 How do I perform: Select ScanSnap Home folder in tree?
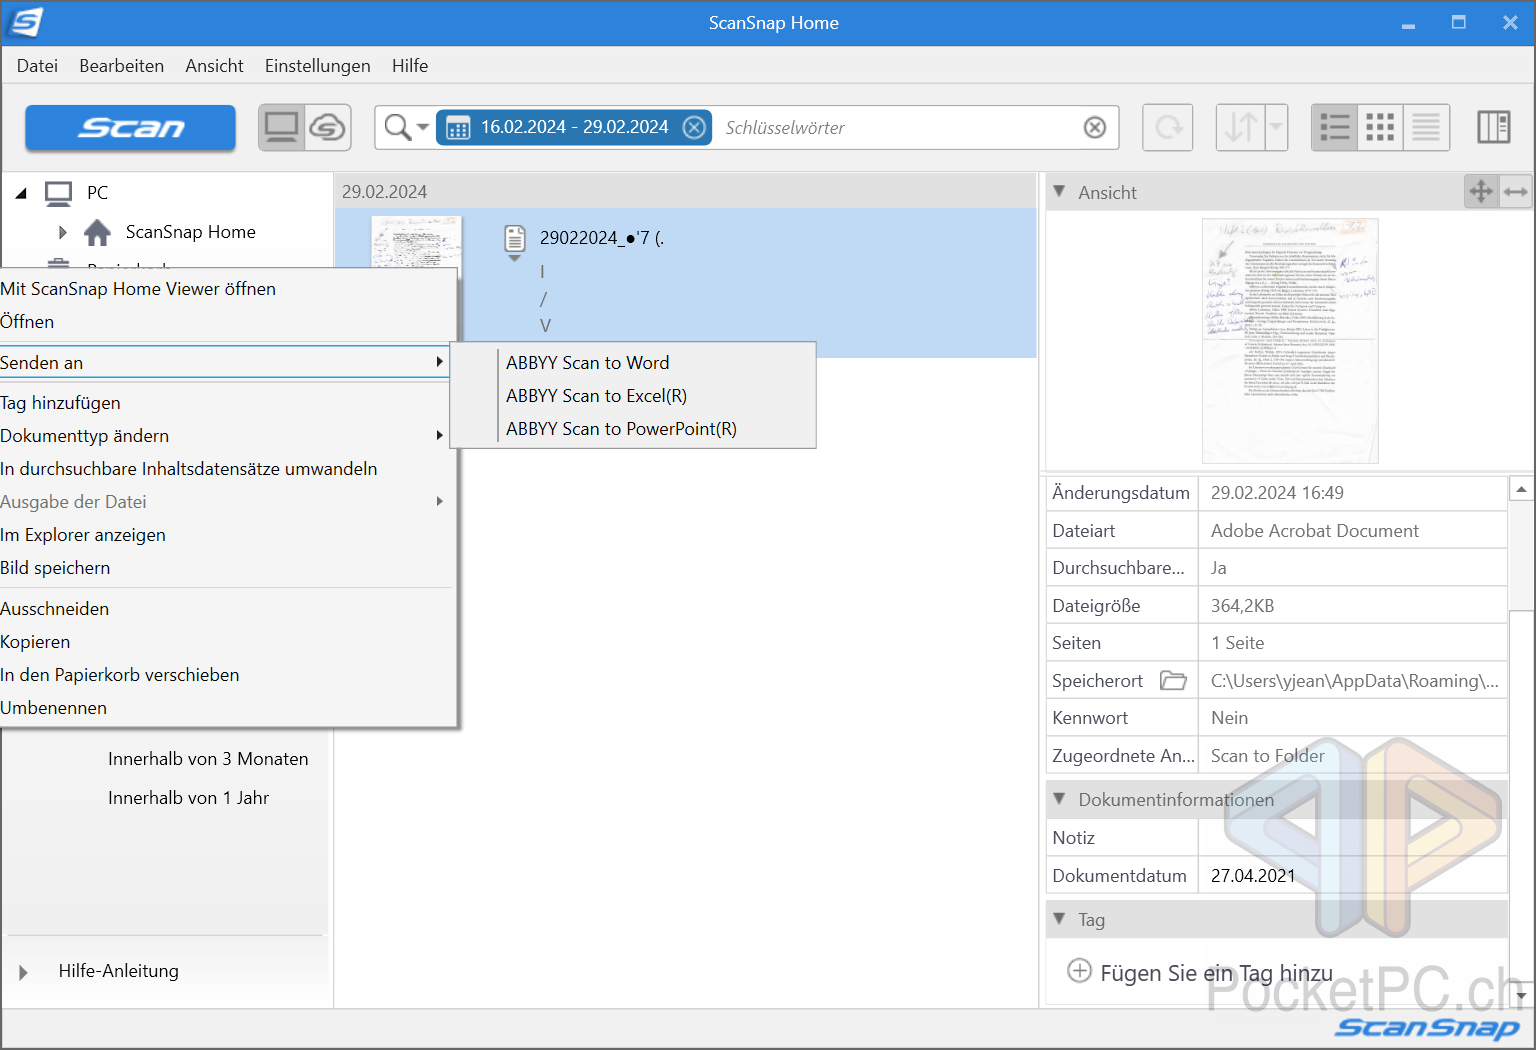(190, 232)
